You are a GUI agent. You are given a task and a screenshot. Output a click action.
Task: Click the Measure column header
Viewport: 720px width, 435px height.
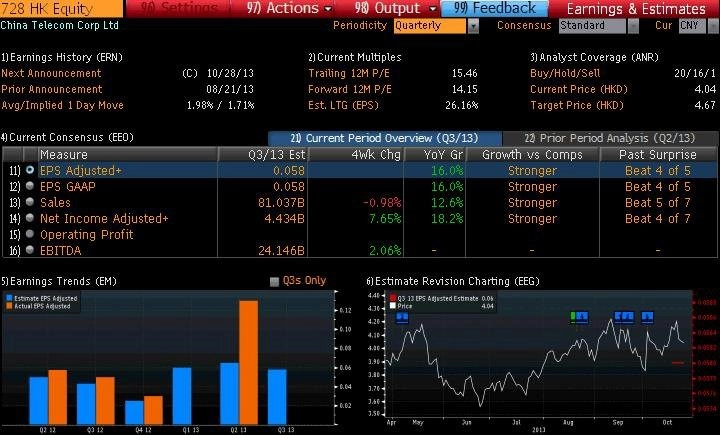tap(128, 154)
